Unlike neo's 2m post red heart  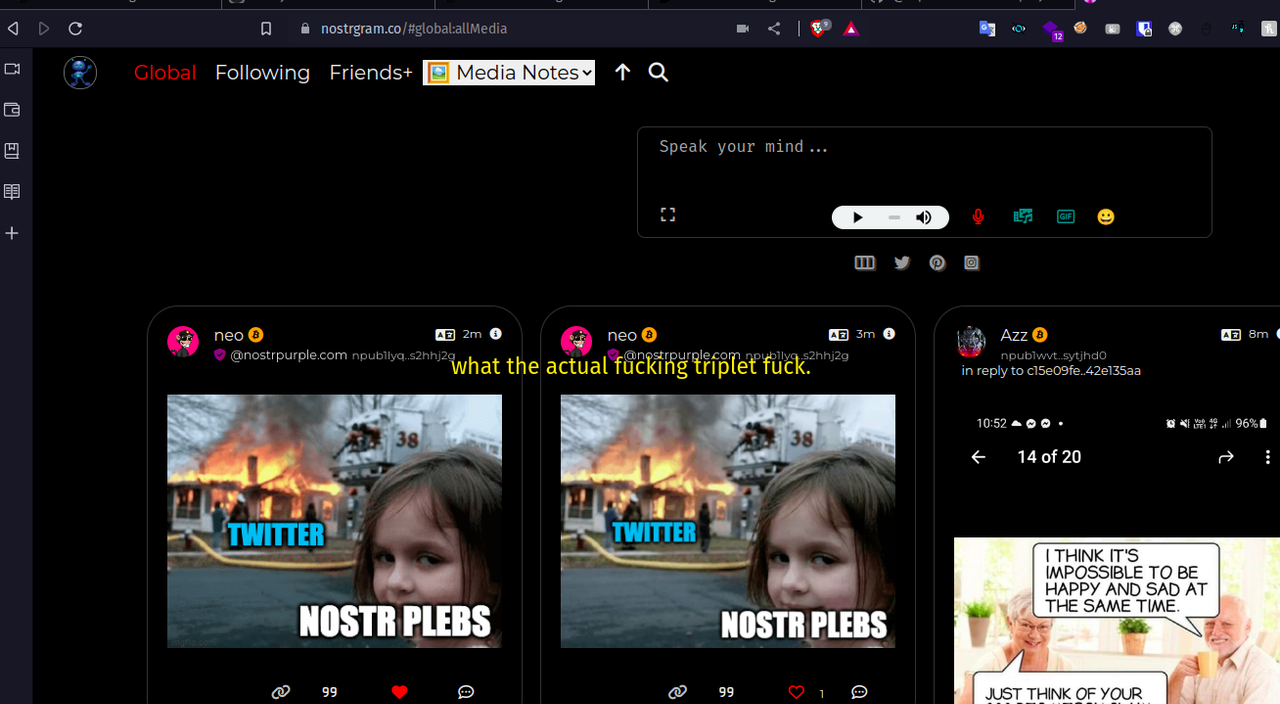tap(399, 692)
